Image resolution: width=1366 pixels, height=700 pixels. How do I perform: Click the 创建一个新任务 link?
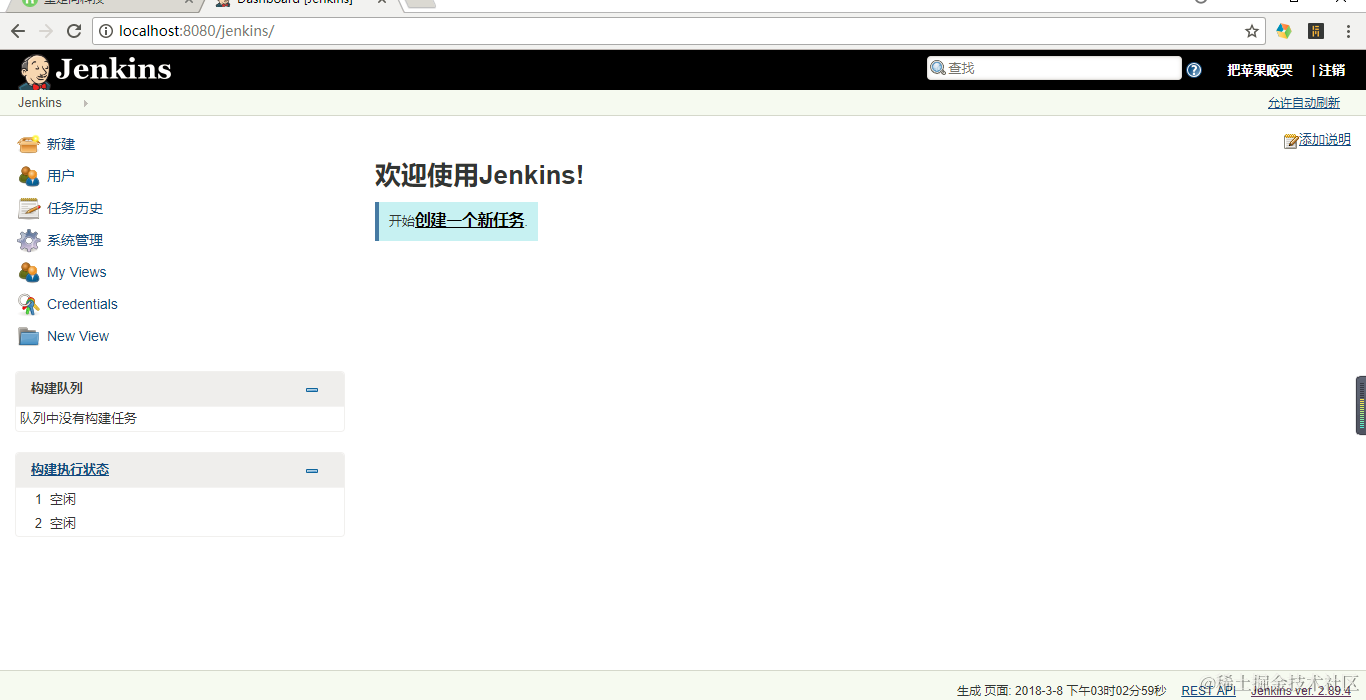[470, 220]
